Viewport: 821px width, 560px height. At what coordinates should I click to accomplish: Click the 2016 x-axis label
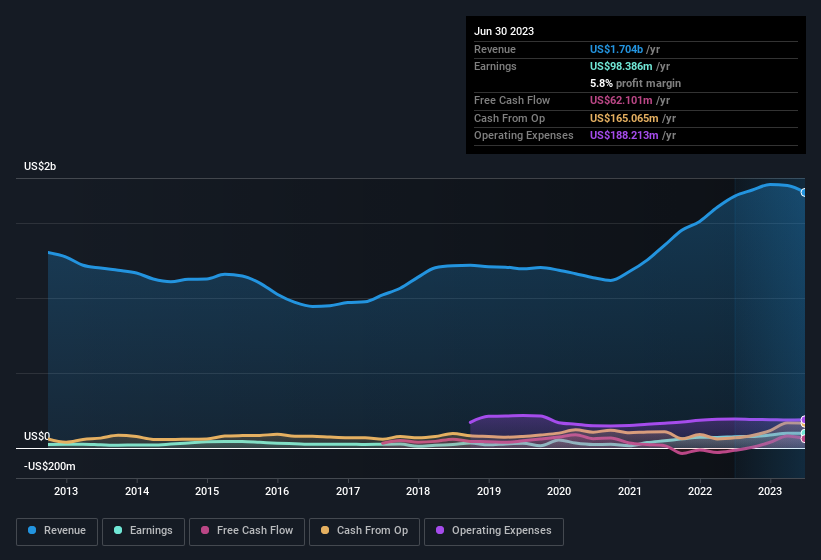pos(277,491)
